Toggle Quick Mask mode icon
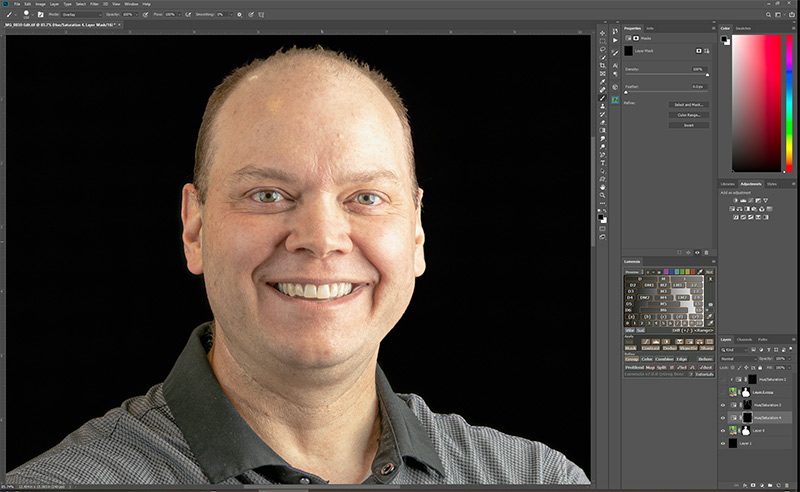 [603, 228]
